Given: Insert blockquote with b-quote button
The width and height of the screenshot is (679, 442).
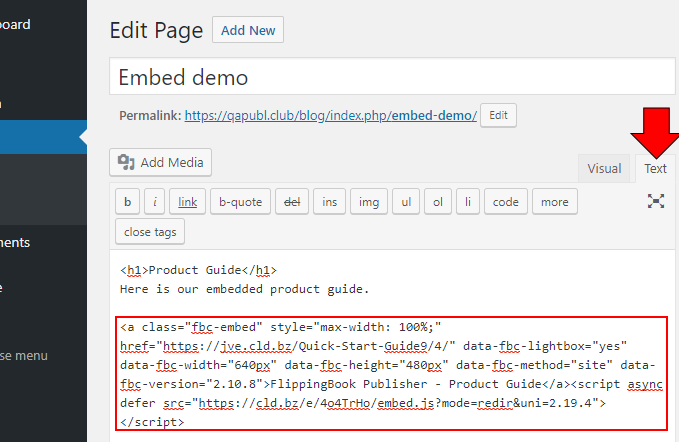Looking at the screenshot, I should (240, 202).
